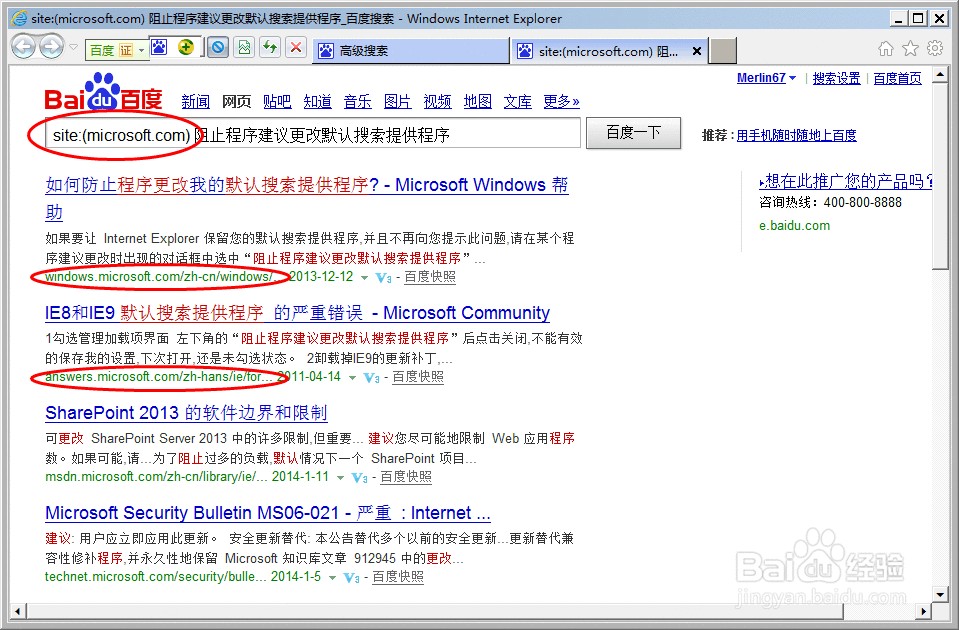
Task: Go to the 百度首页 link
Action: [x=897, y=78]
